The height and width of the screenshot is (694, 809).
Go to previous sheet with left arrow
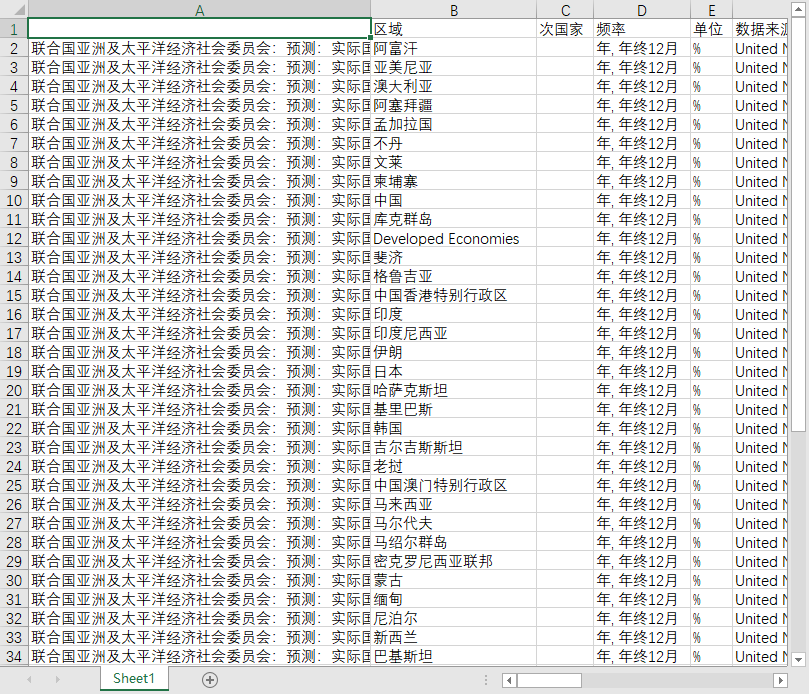[29, 680]
